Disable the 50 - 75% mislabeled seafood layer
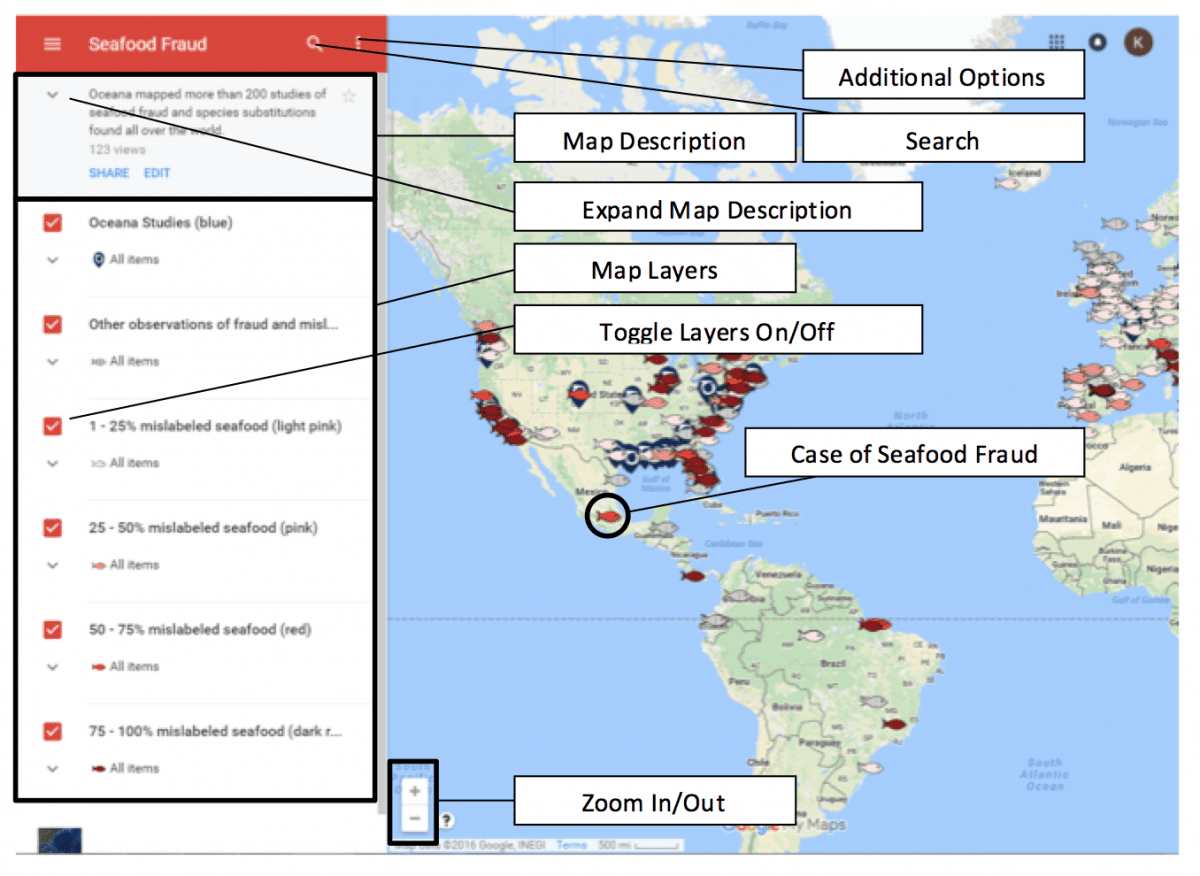 click(52, 630)
